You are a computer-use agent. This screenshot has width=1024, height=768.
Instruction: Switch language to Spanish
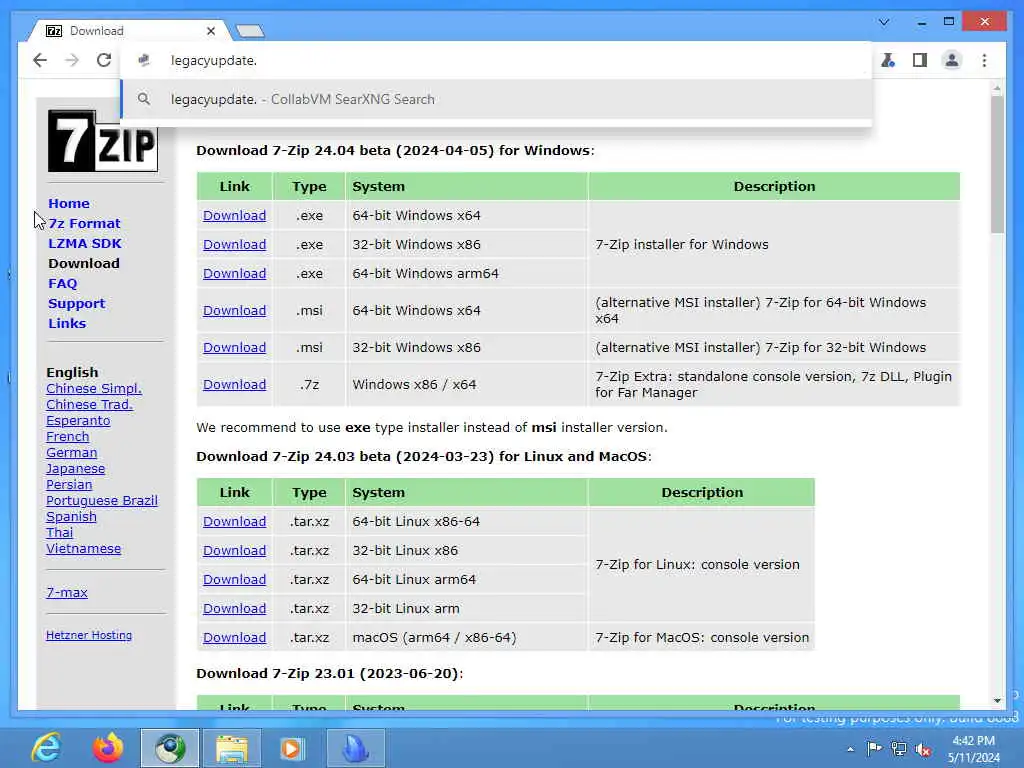71,517
